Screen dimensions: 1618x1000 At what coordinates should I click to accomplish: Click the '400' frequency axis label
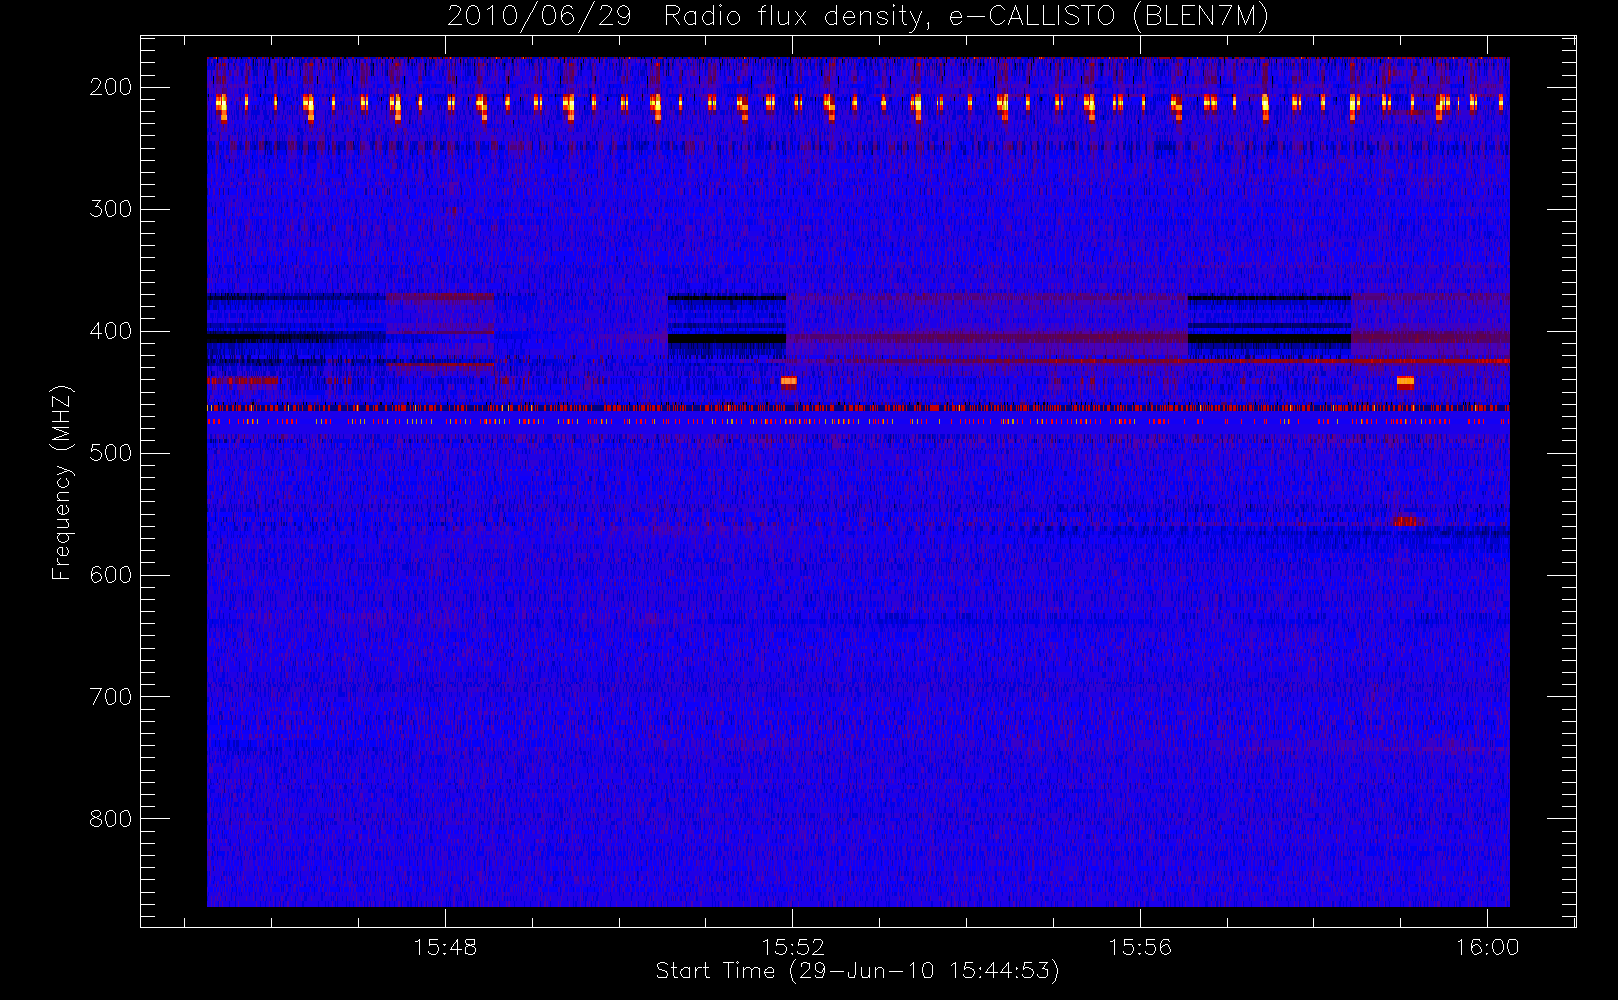coord(111,331)
